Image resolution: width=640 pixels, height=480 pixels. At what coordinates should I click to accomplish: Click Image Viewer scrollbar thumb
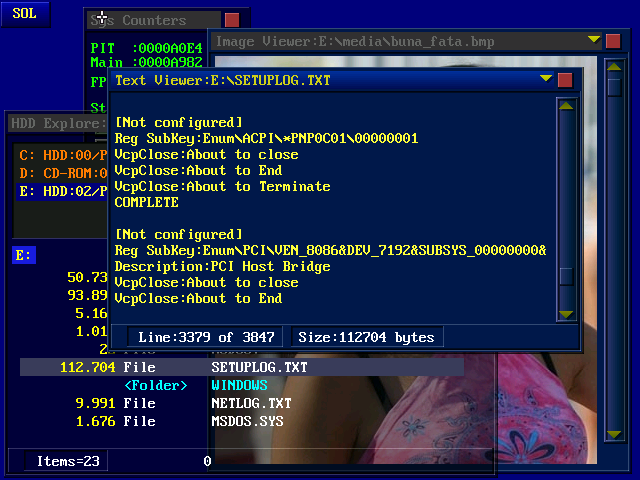(614, 87)
